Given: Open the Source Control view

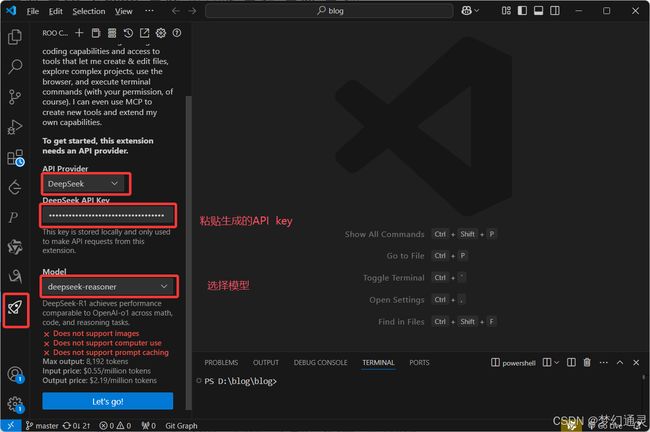Looking at the screenshot, I should (x=15, y=97).
